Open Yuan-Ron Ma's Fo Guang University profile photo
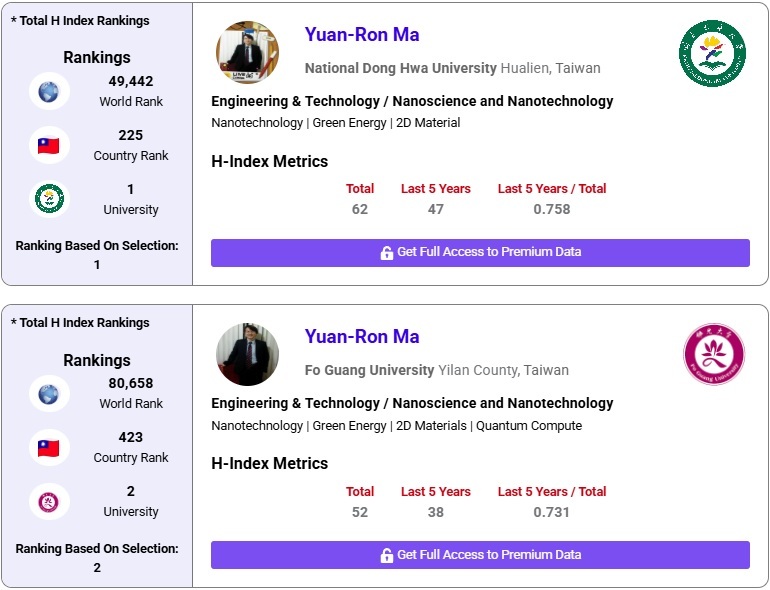The height and width of the screenshot is (590, 770). 247,355
